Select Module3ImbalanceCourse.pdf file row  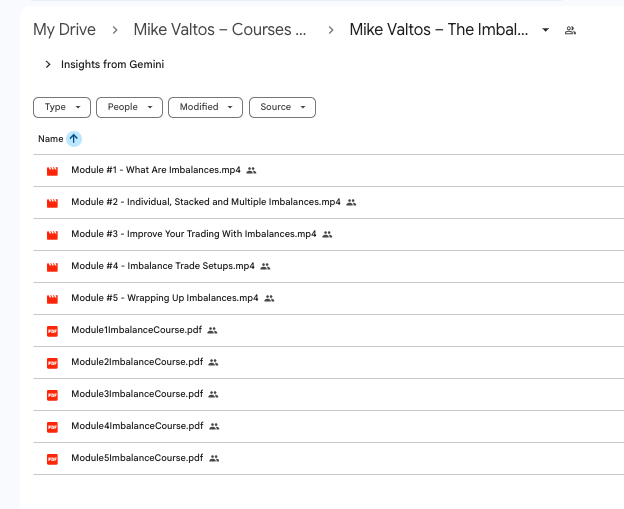pyautogui.click(x=137, y=395)
